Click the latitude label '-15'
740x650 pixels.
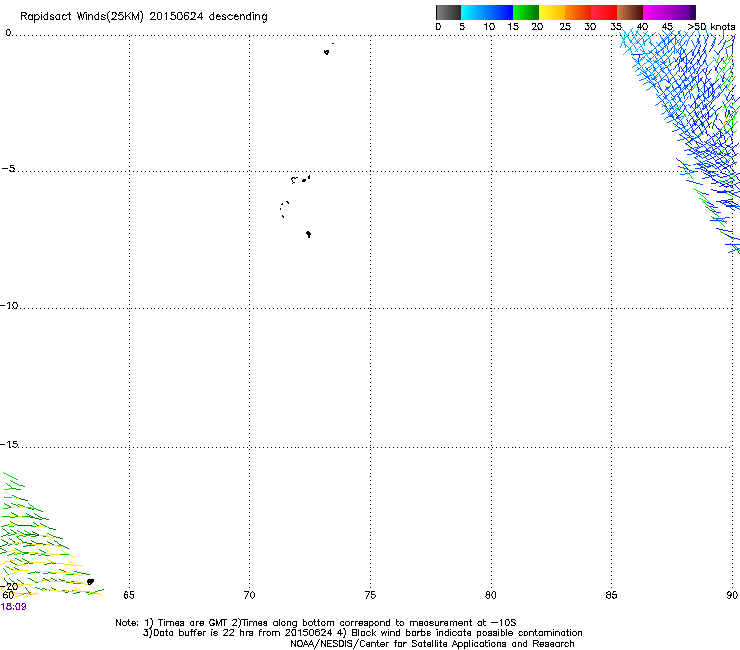tap(9, 444)
